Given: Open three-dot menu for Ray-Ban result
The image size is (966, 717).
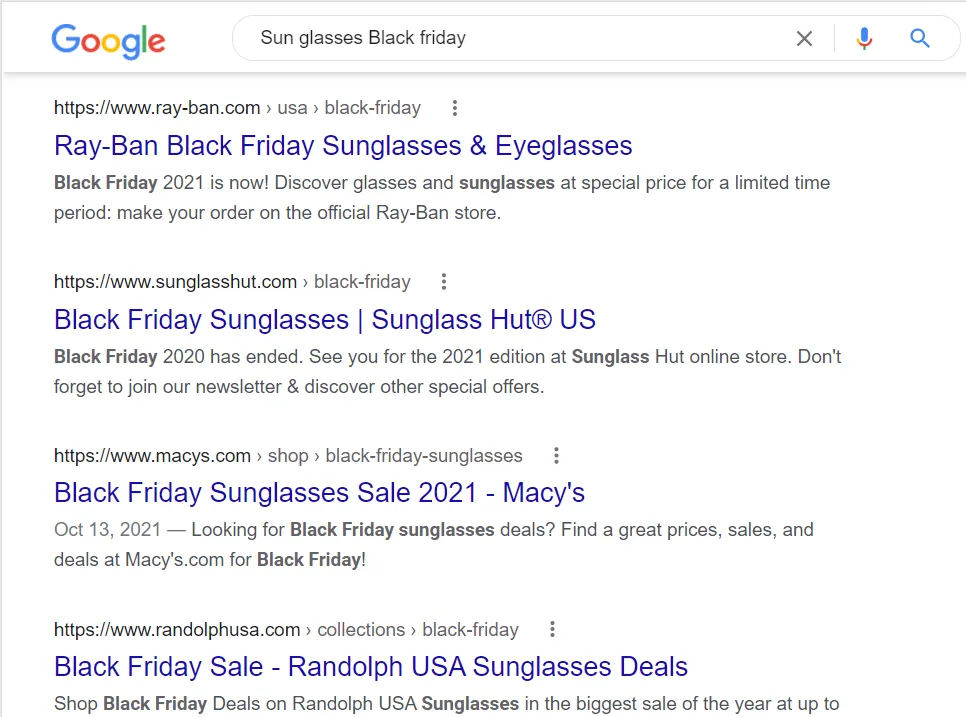Looking at the screenshot, I should pos(455,108).
